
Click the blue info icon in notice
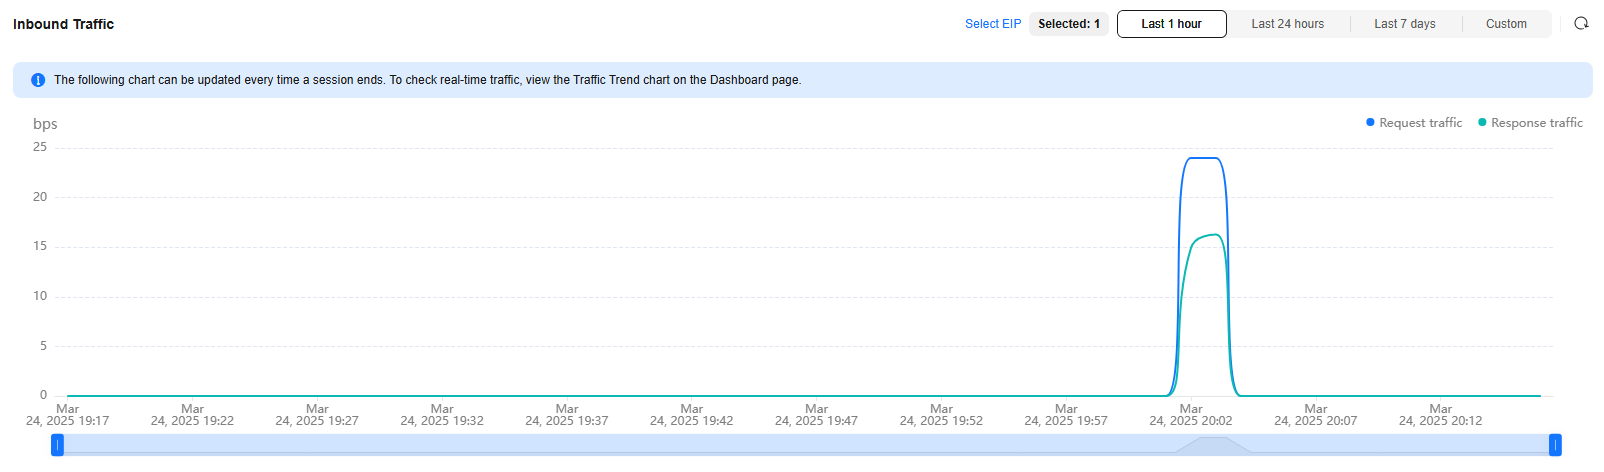(38, 80)
